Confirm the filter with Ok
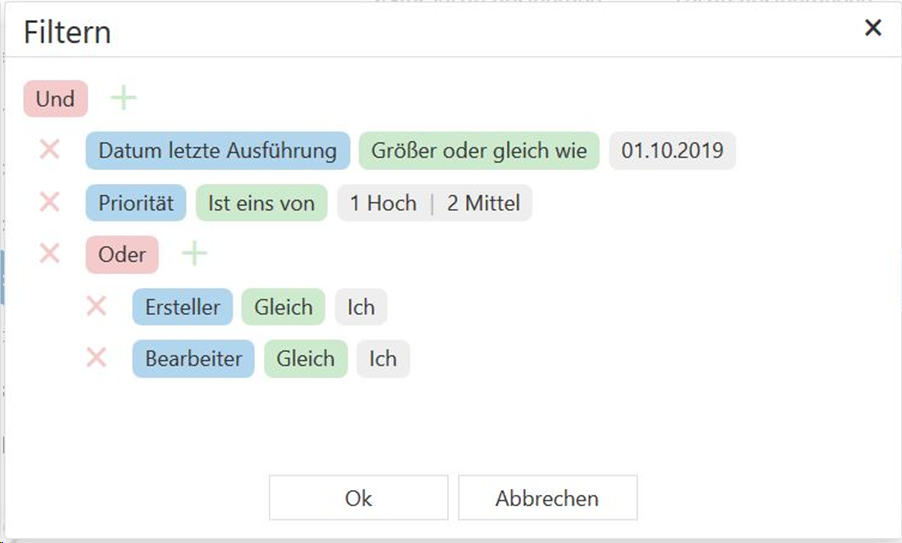The image size is (902, 543). pos(358,498)
